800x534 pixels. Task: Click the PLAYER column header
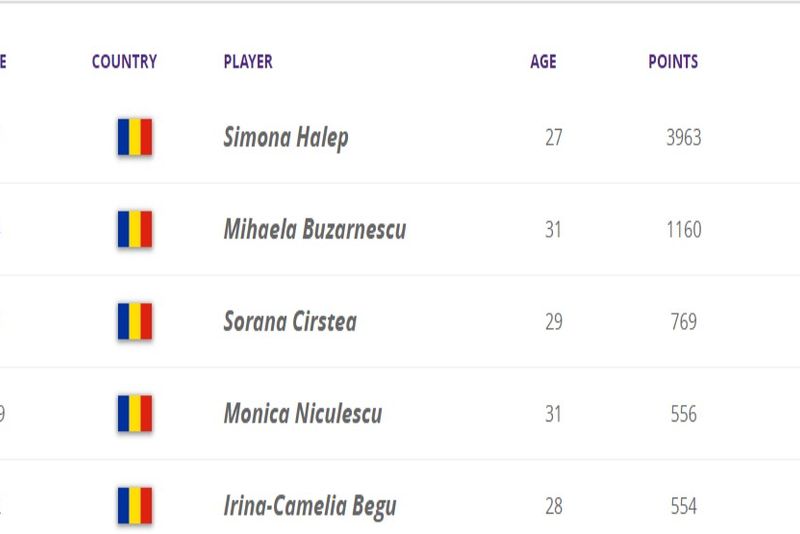coord(248,62)
